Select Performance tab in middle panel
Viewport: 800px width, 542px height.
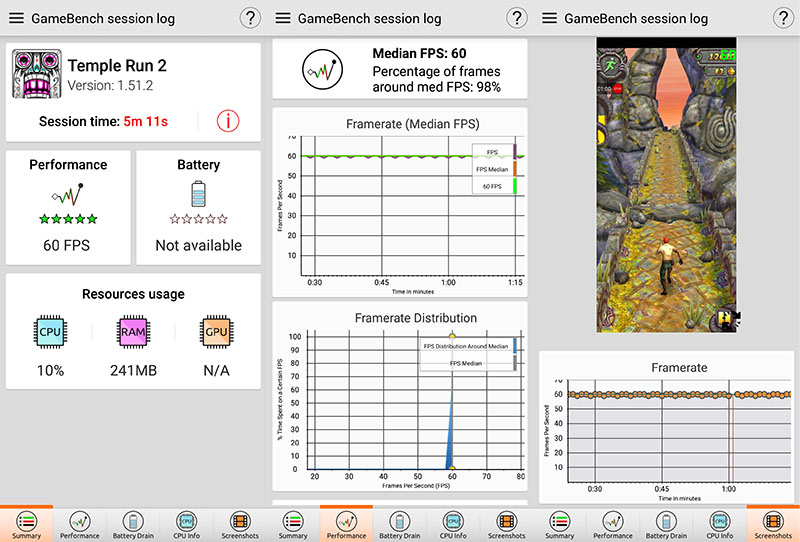coord(346,525)
